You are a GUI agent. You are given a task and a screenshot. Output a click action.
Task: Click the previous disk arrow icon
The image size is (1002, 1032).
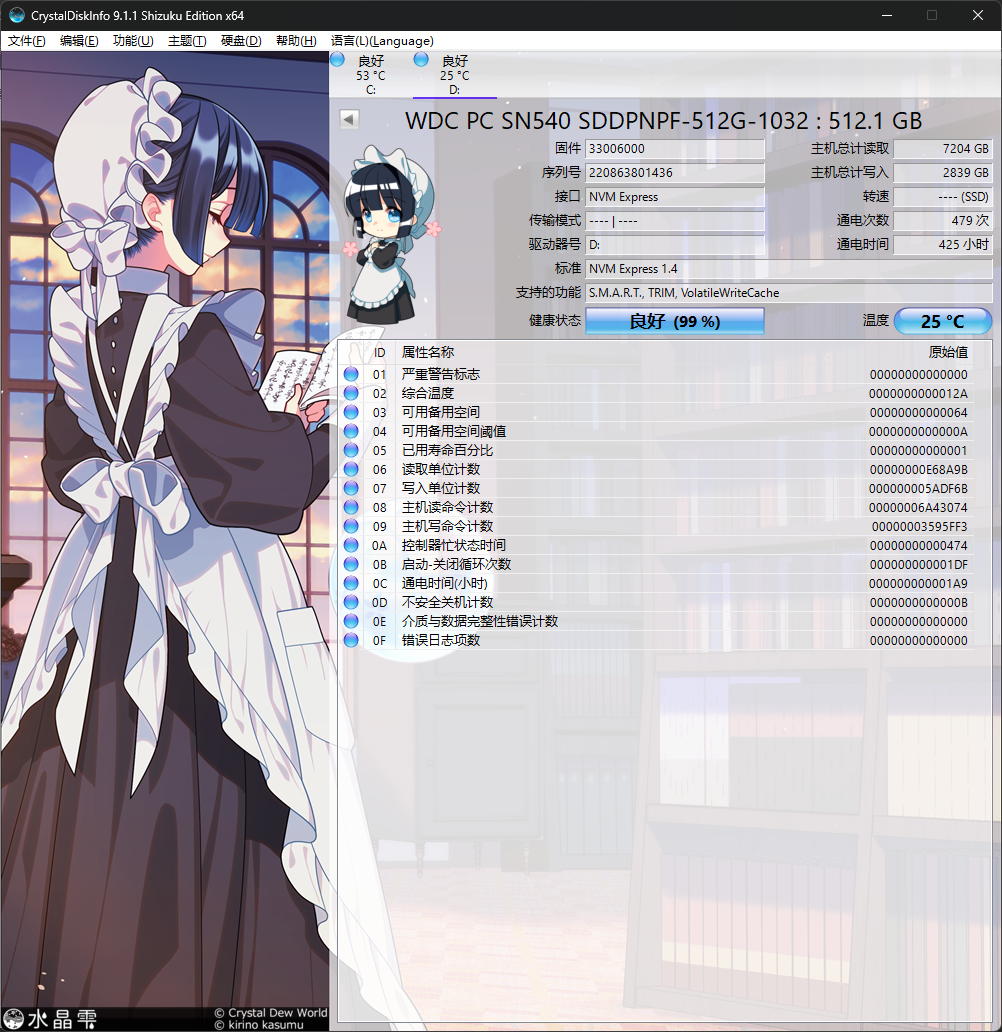(349, 119)
